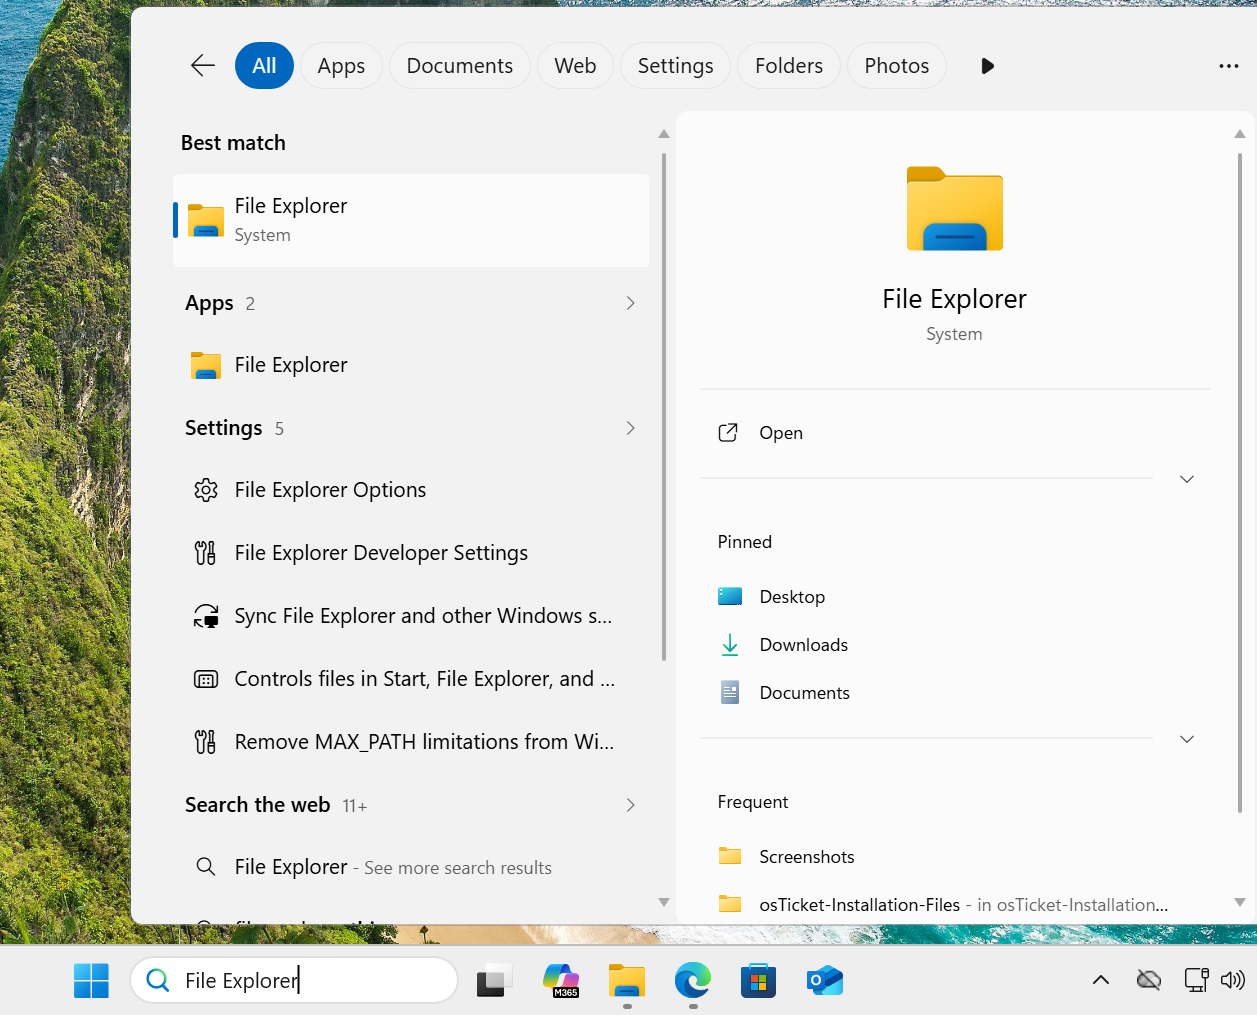Switch to the Photos filter tab

point(896,66)
